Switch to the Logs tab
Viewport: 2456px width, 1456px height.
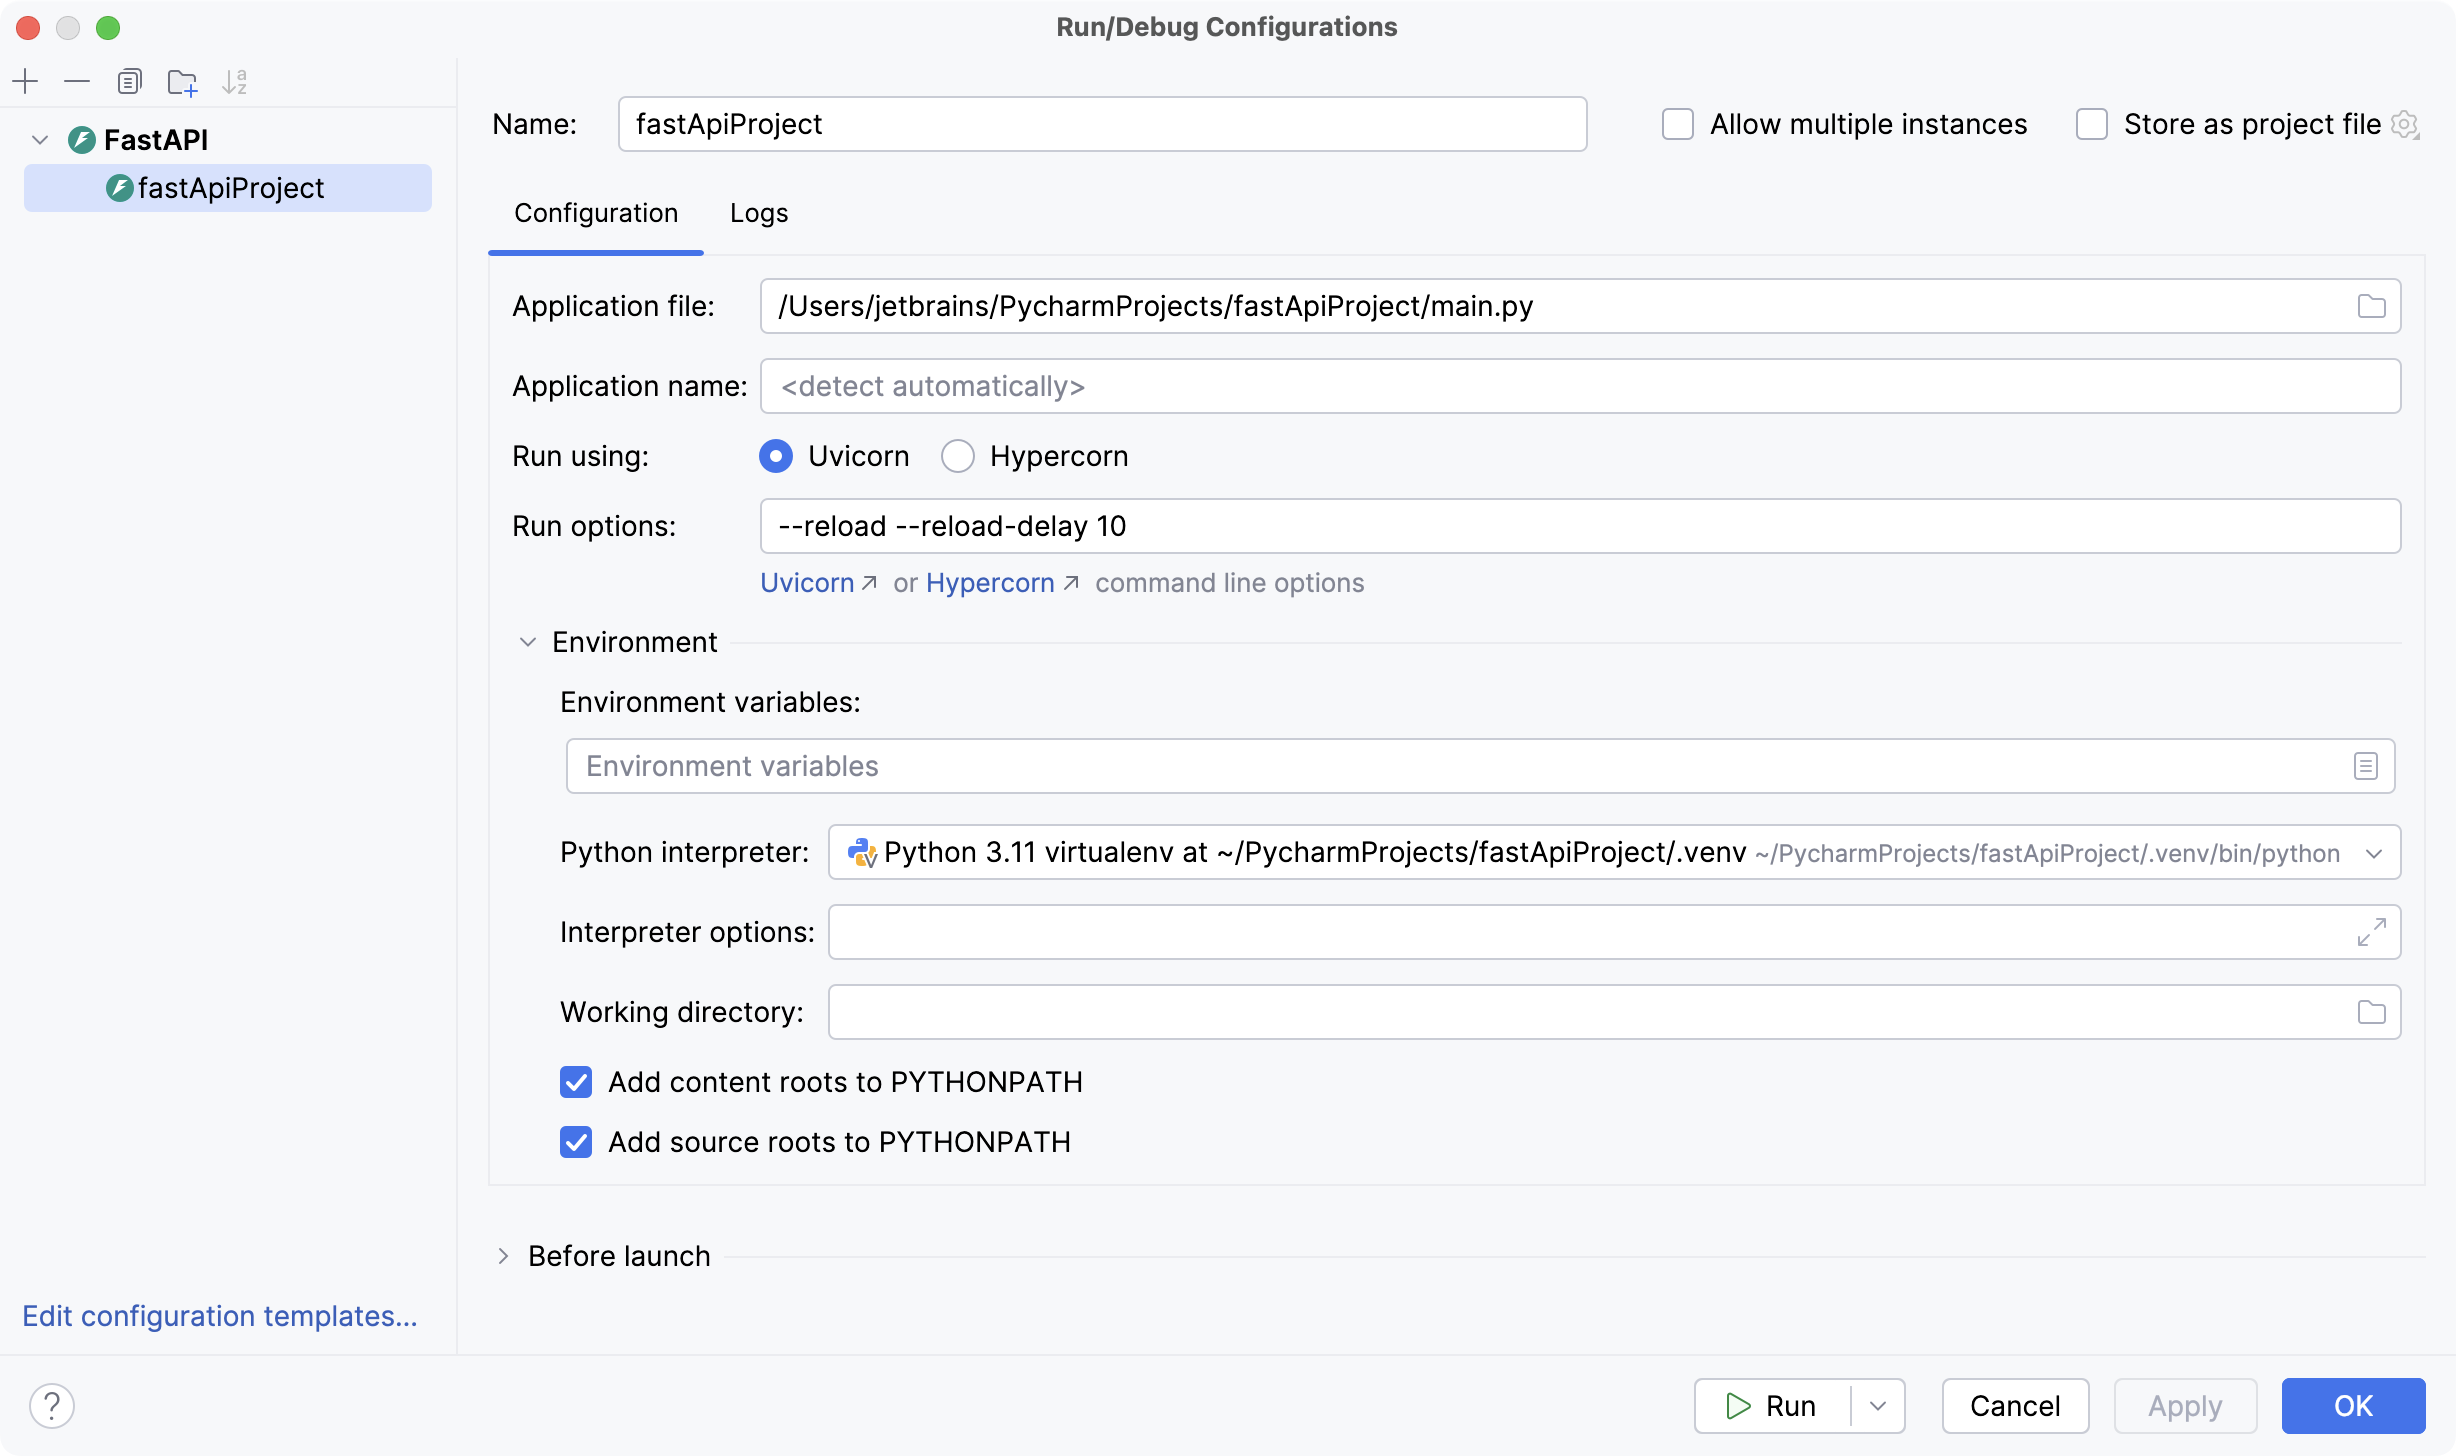(x=758, y=213)
